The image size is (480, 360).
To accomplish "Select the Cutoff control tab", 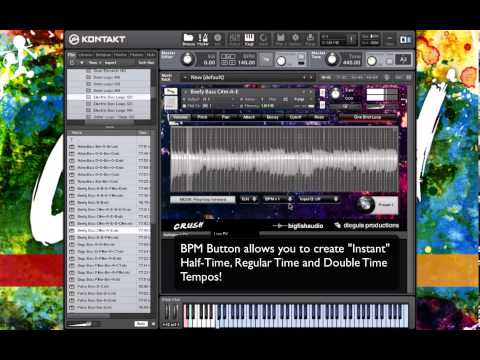I will [296, 117].
